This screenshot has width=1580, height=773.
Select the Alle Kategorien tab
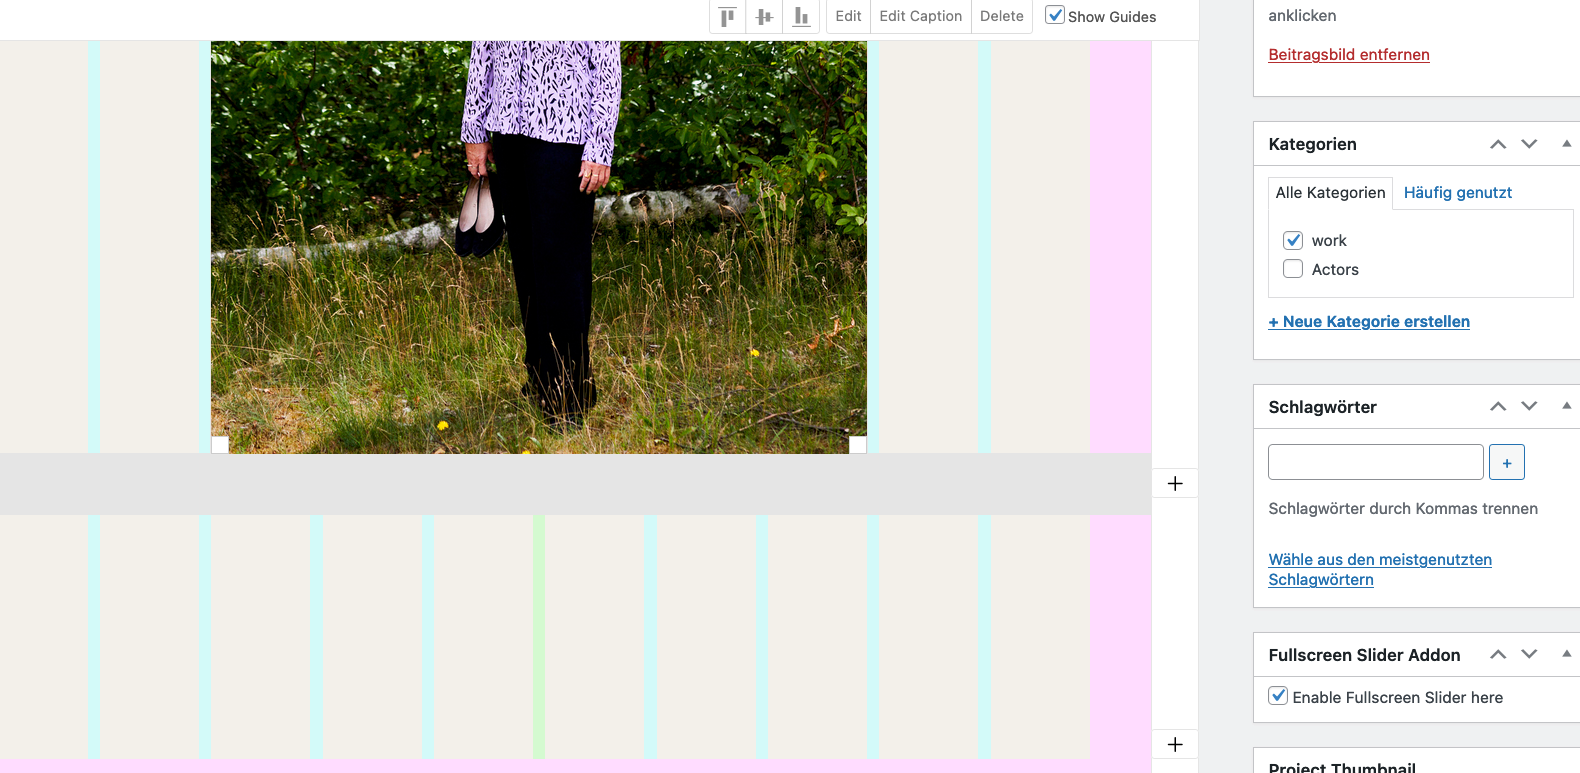pos(1330,193)
